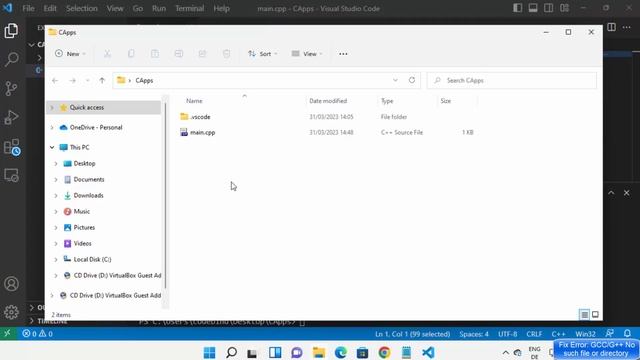Switch to details view layout icon
640x360 pixels.
coord(584,314)
